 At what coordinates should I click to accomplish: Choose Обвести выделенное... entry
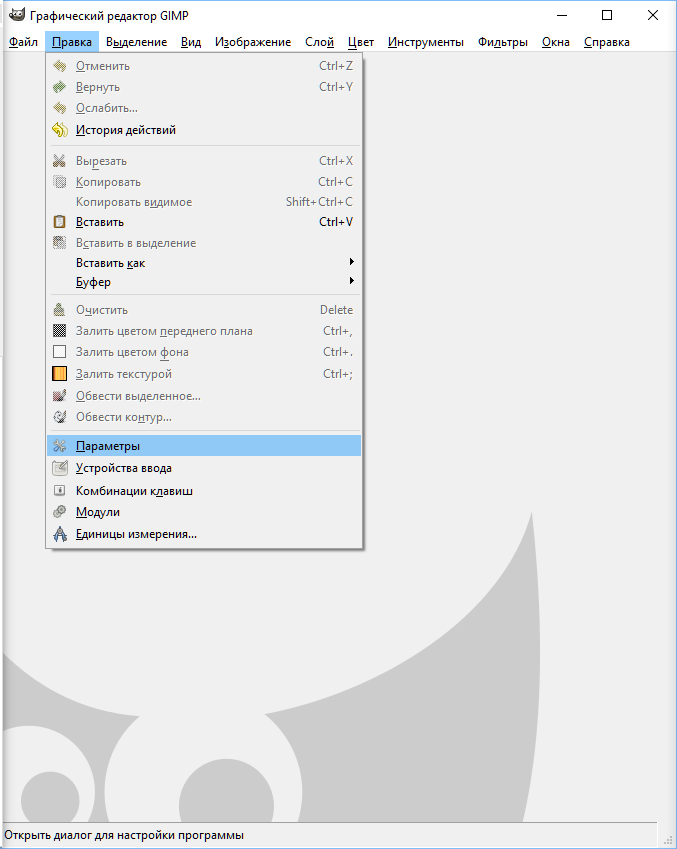(x=204, y=396)
